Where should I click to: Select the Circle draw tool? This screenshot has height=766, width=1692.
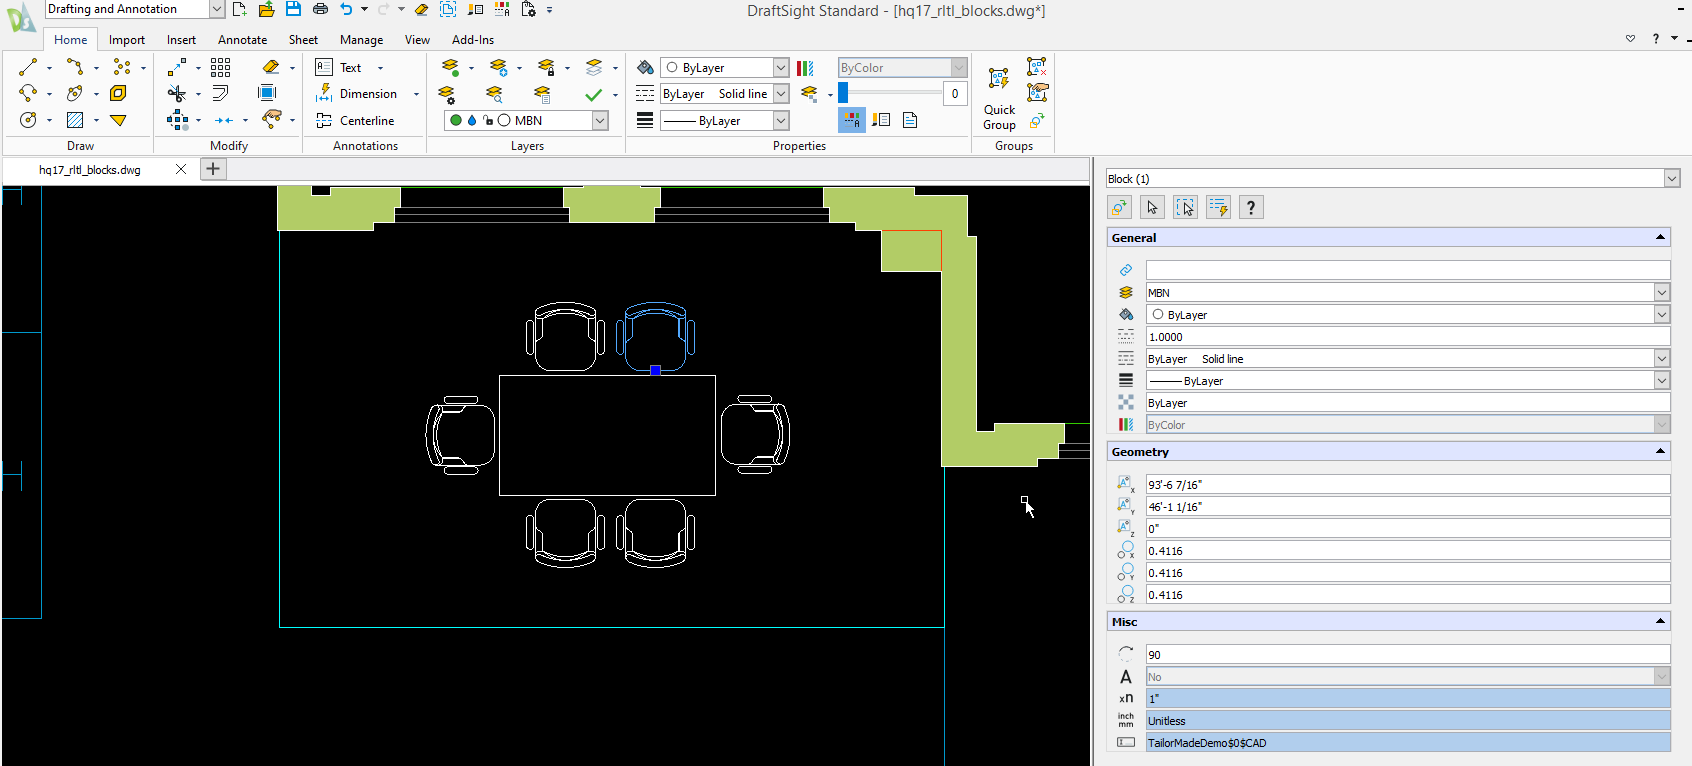pos(28,120)
